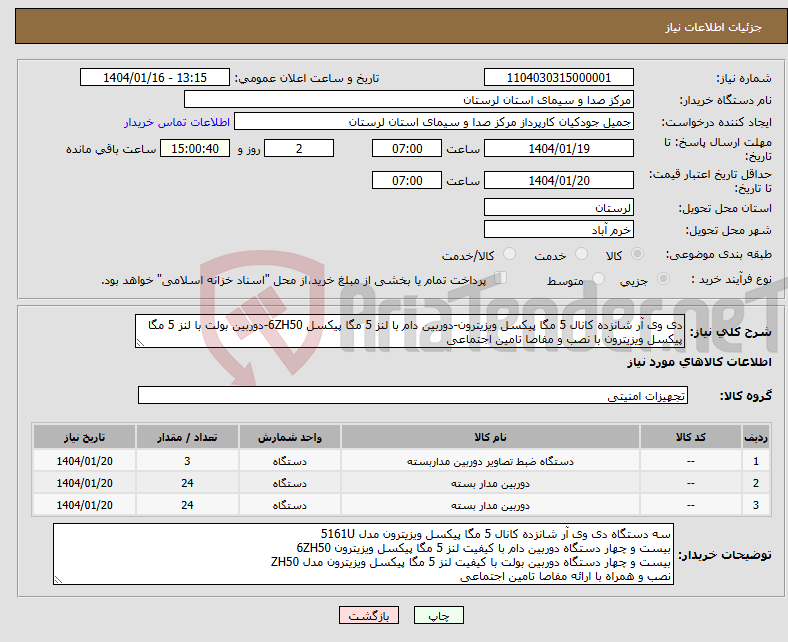The height and width of the screenshot is (642, 788).
Task: Click the نام دستگاه خریدار field
Action: (x=409, y=100)
